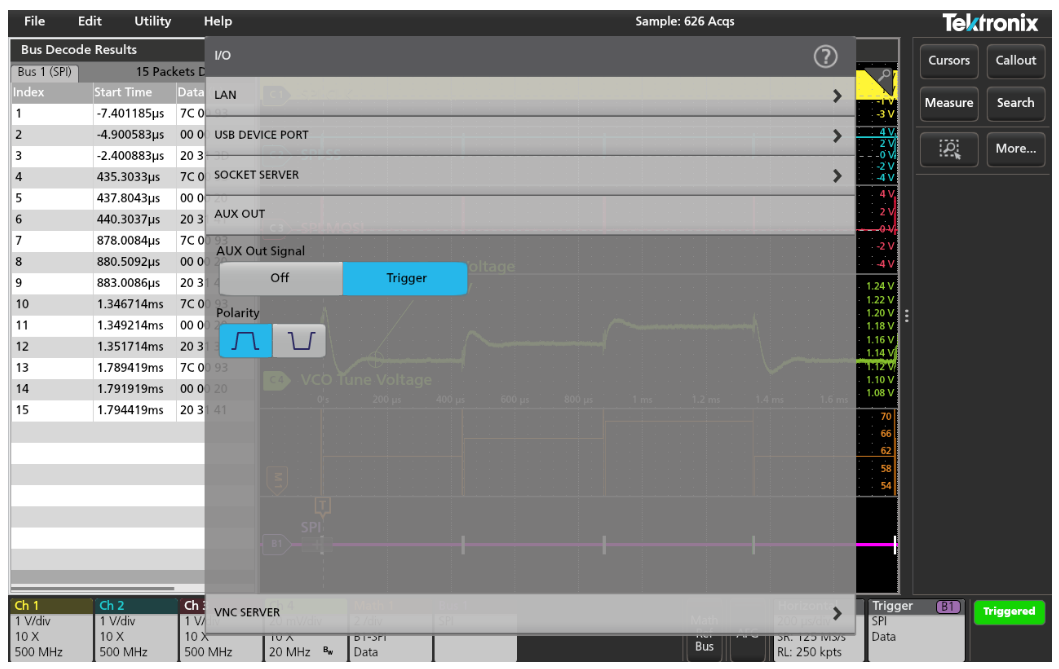Click the magnifier icon on waveform corner
Viewport: 1059px width, 669px height.
click(x=884, y=78)
